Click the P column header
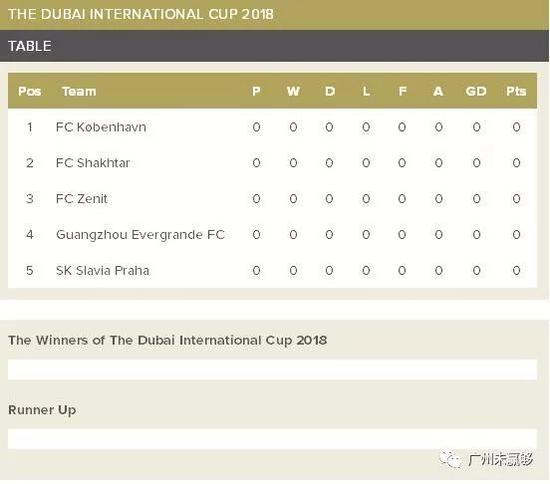The width and height of the screenshot is (550, 484). (x=256, y=91)
